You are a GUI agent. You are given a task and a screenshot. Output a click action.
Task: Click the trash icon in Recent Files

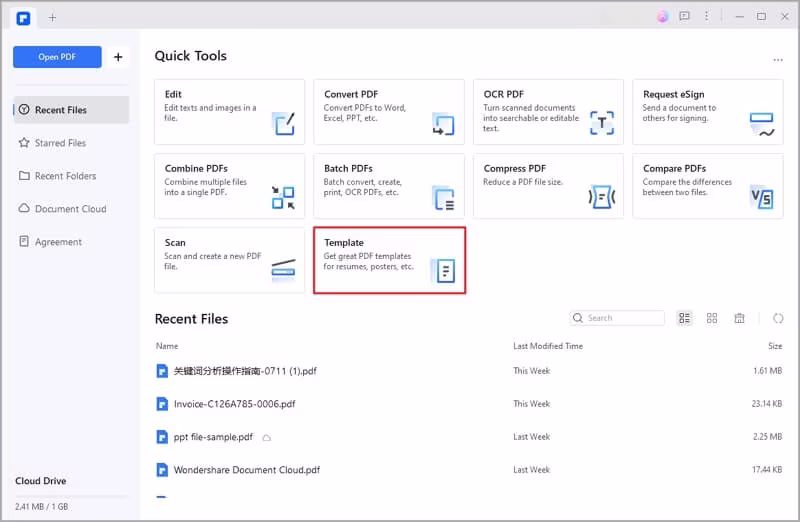pyautogui.click(x=739, y=318)
